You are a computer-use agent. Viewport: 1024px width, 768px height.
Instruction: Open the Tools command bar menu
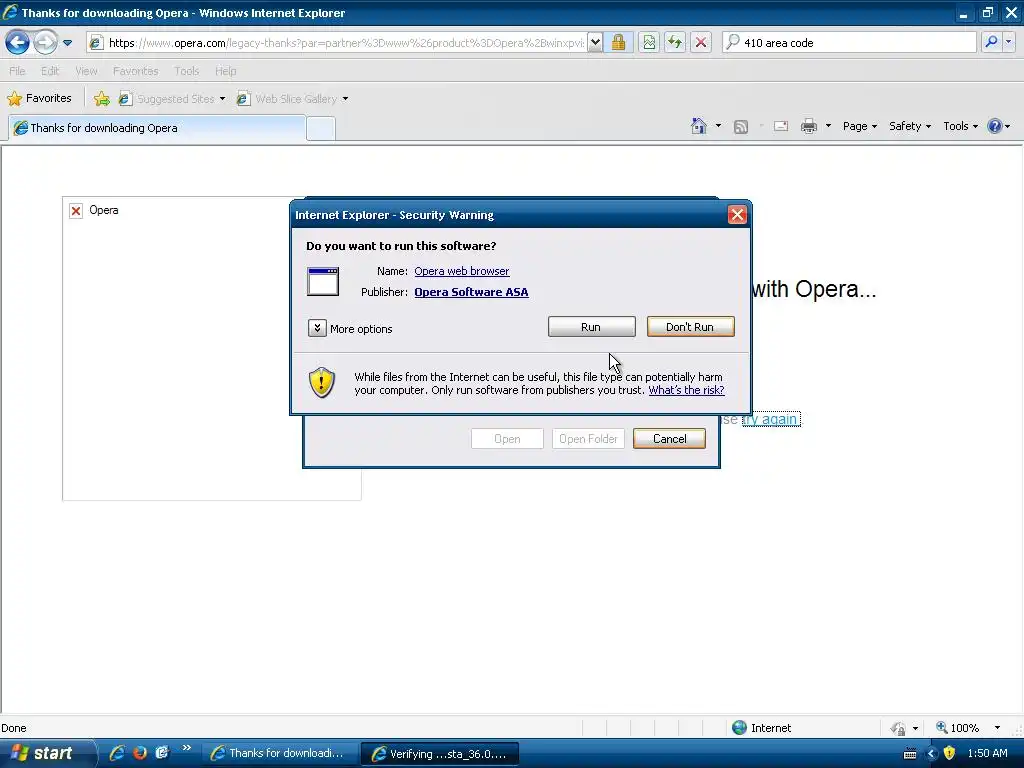tap(960, 126)
